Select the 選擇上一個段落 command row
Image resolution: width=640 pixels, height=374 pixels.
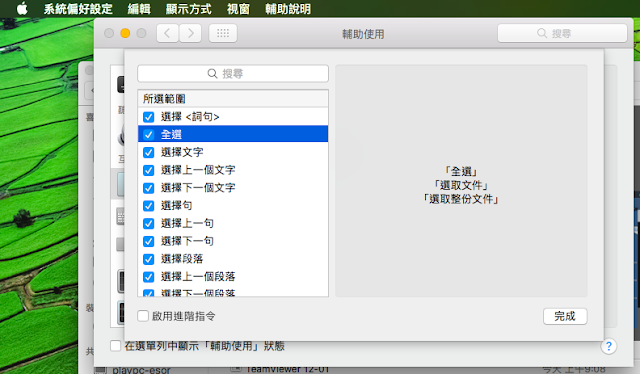[233, 276]
